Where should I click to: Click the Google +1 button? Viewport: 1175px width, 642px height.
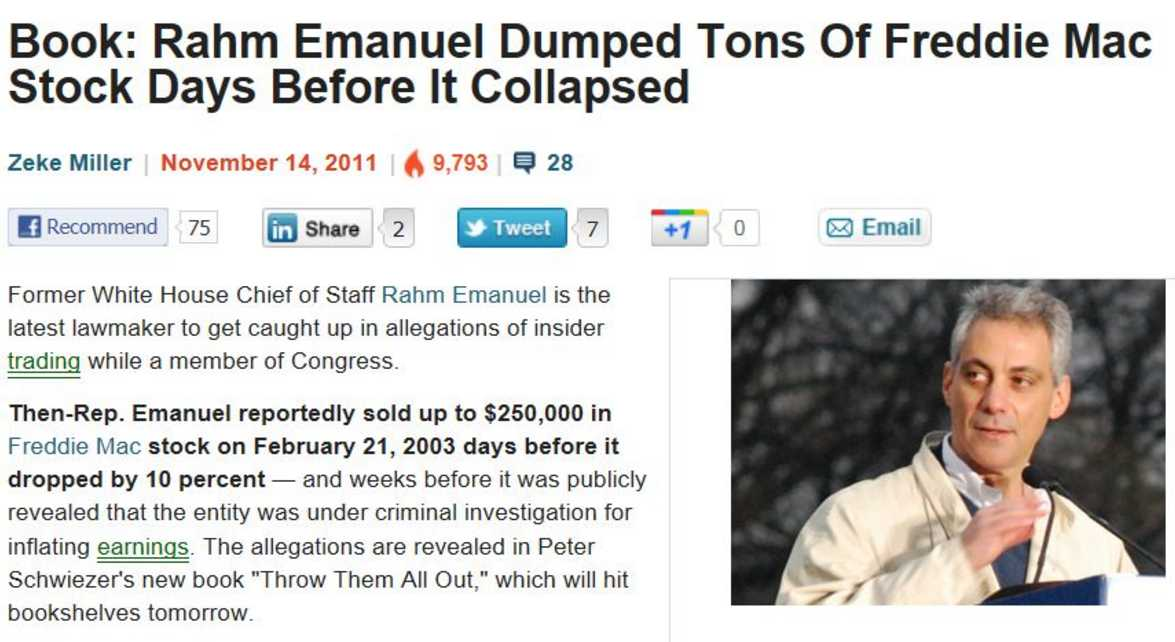[x=679, y=228]
